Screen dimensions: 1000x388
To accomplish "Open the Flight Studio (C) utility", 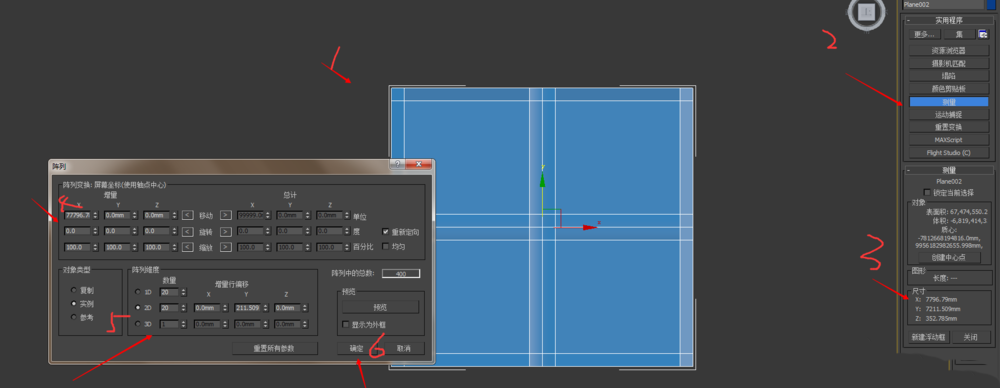I will click(949, 153).
